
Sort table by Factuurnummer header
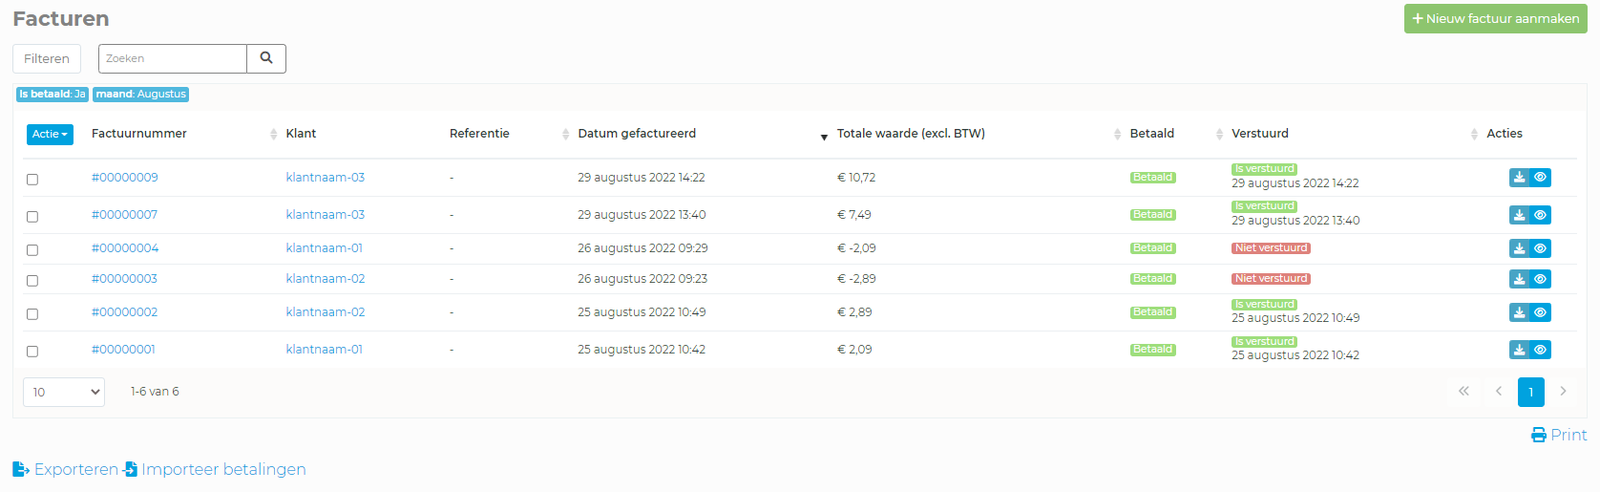[x=139, y=133]
